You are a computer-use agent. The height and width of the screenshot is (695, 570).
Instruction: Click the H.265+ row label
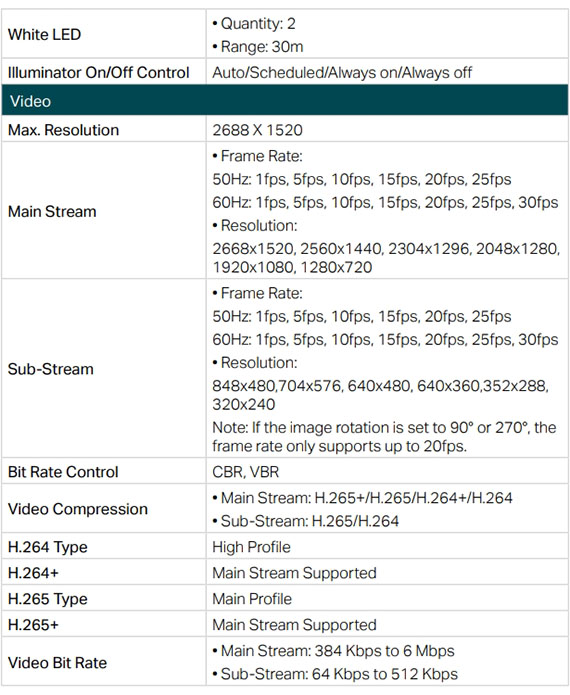click(x=33, y=625)
